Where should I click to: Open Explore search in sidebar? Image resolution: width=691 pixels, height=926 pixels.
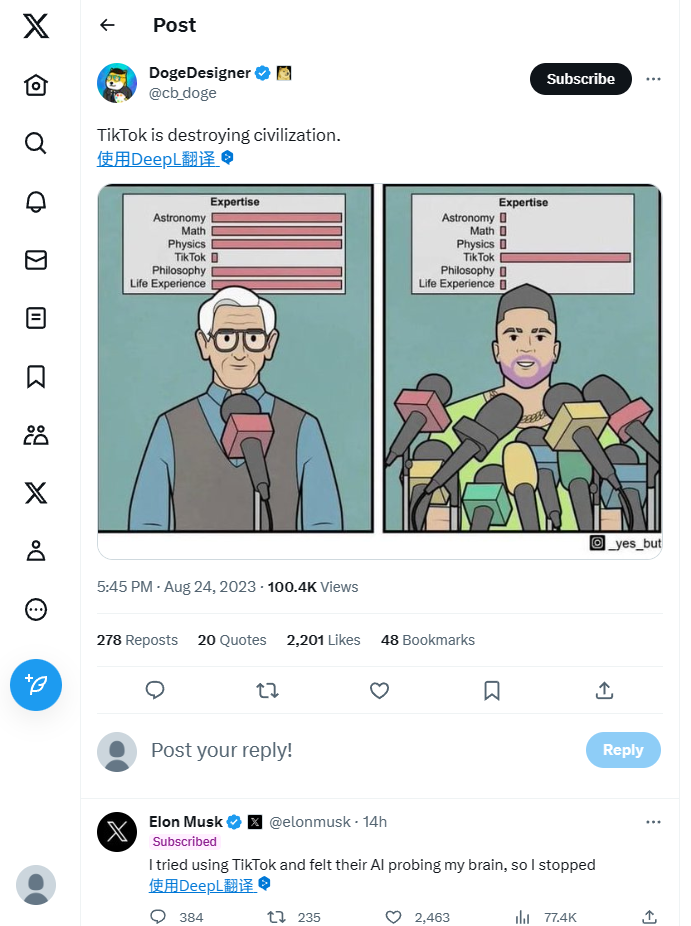pos(36,143)
